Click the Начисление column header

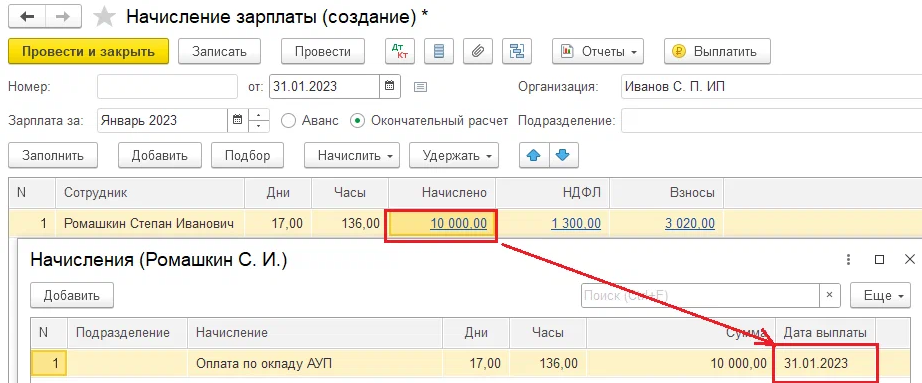(315, 332)
